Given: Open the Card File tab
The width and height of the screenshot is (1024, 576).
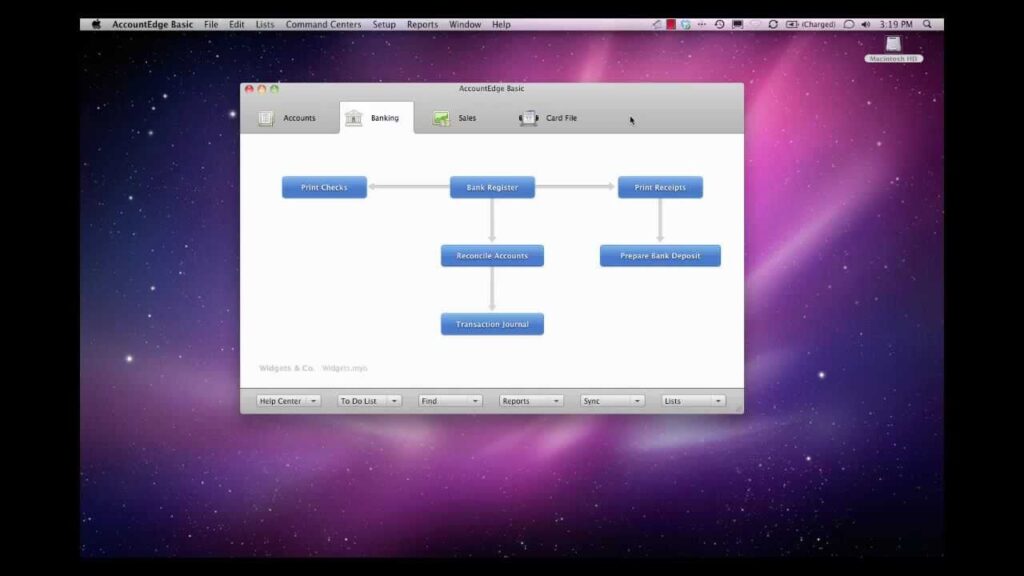Looking at the screenshot, I should click(548, 118).
